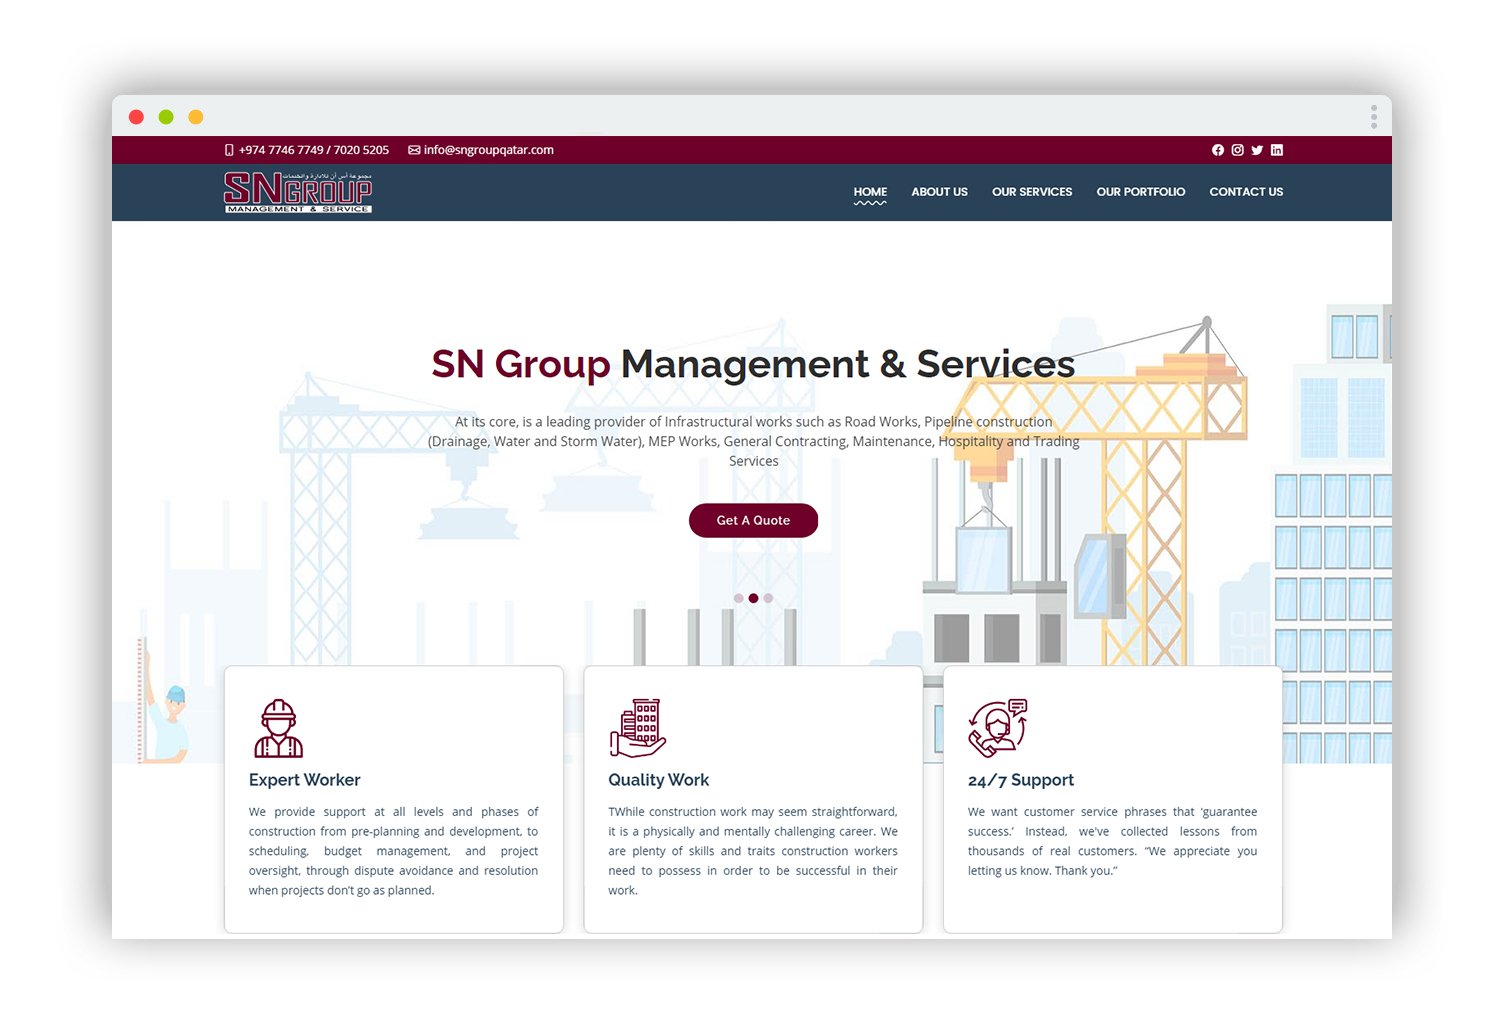The width and height of the screenshot is (1504, 1018).
Task: Open the OUR PORTFOLIO page
Action: coord(1141,191)
